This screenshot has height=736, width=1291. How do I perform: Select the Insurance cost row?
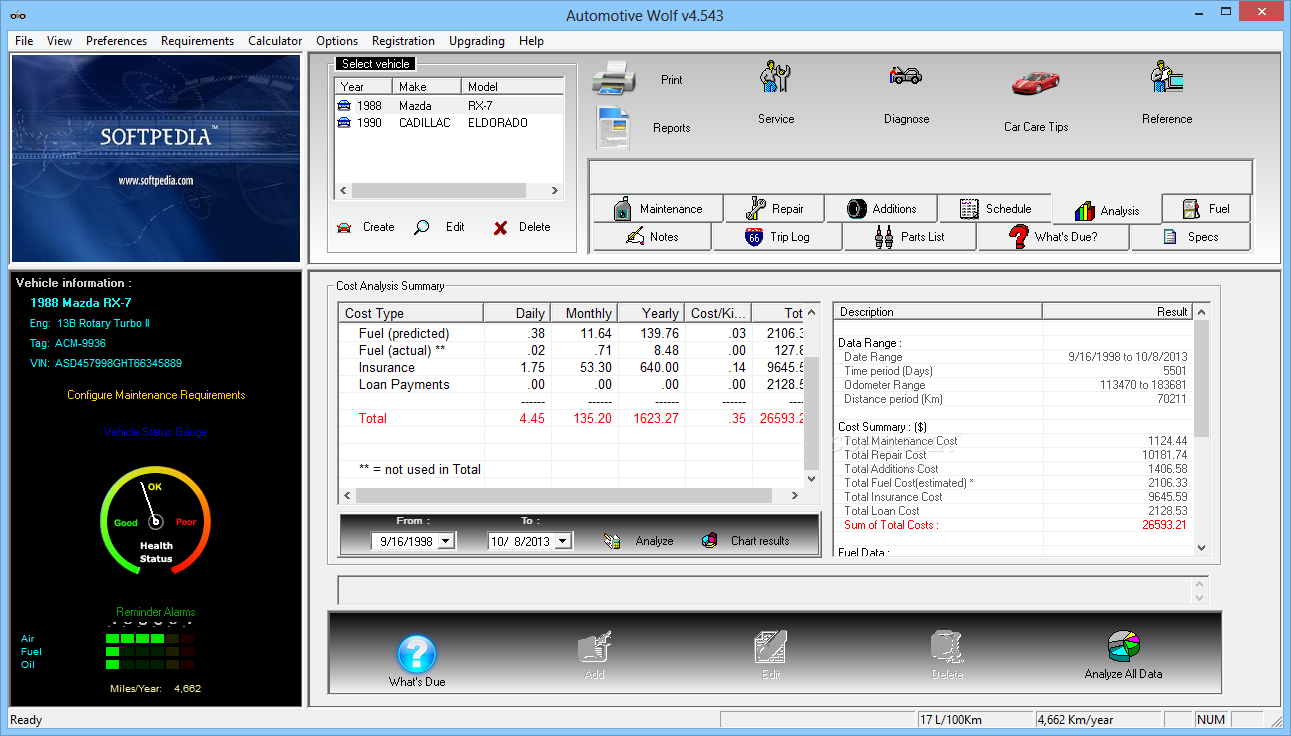pos(571,367)
